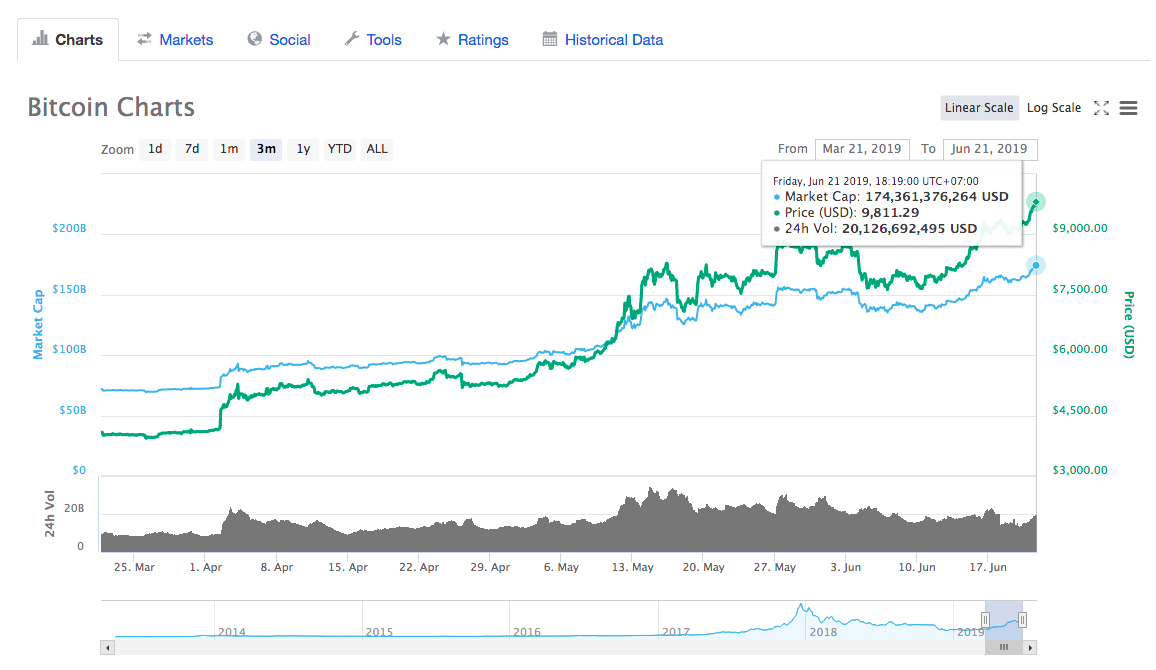Open the Ratings tab

coord(473,40)
